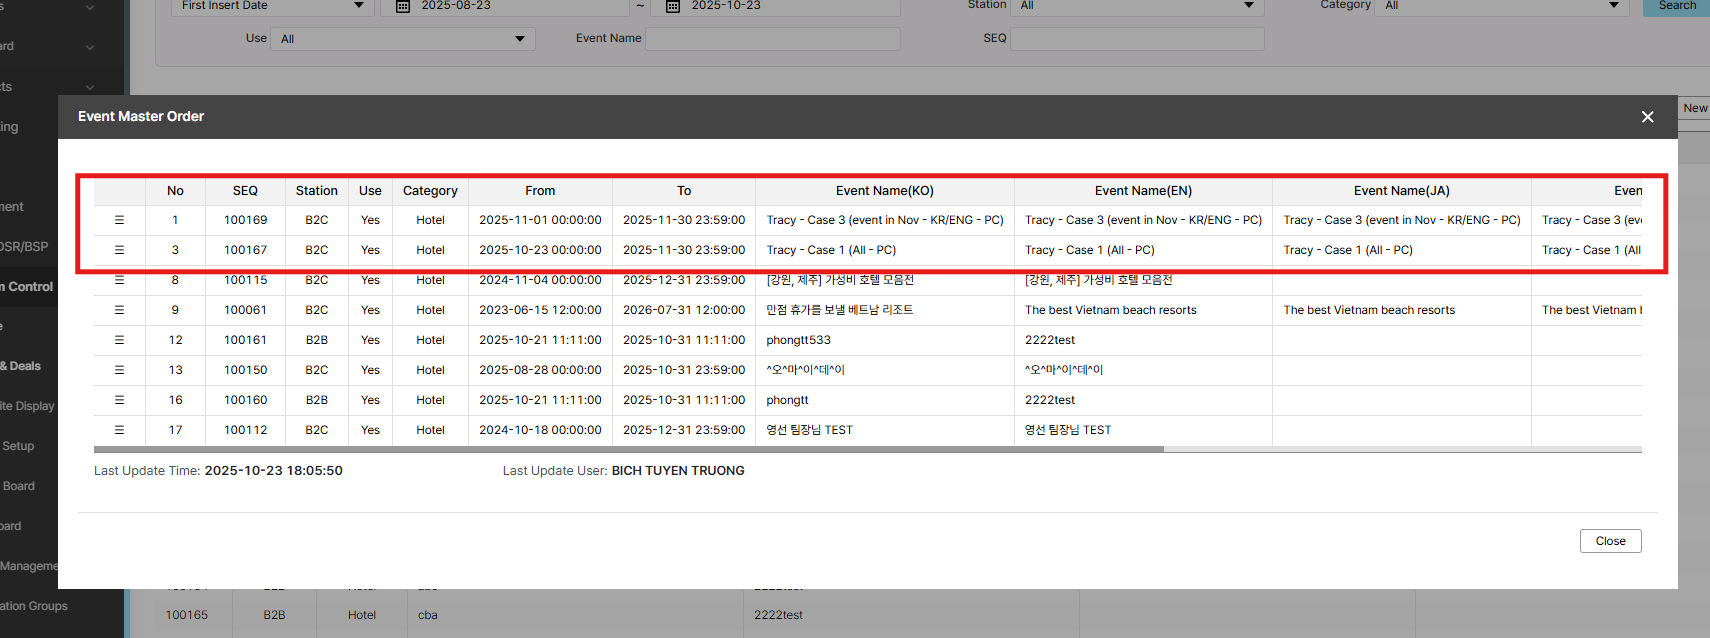Expand the Station dropdown
The width and height of the screenshot is (1710, 638).
tap(1137, 6)
